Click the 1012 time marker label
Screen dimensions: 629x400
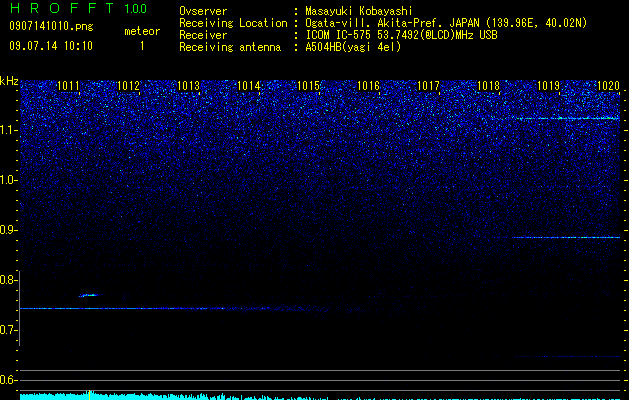tap(128, 86)
